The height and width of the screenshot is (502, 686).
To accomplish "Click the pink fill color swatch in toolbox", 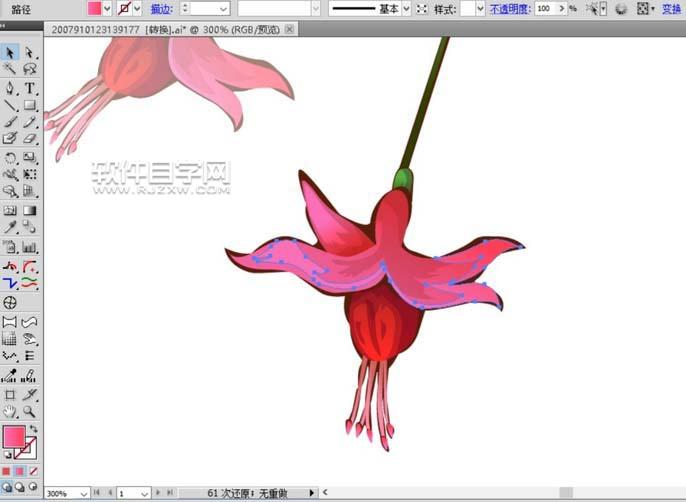I will tap(14, 437).
